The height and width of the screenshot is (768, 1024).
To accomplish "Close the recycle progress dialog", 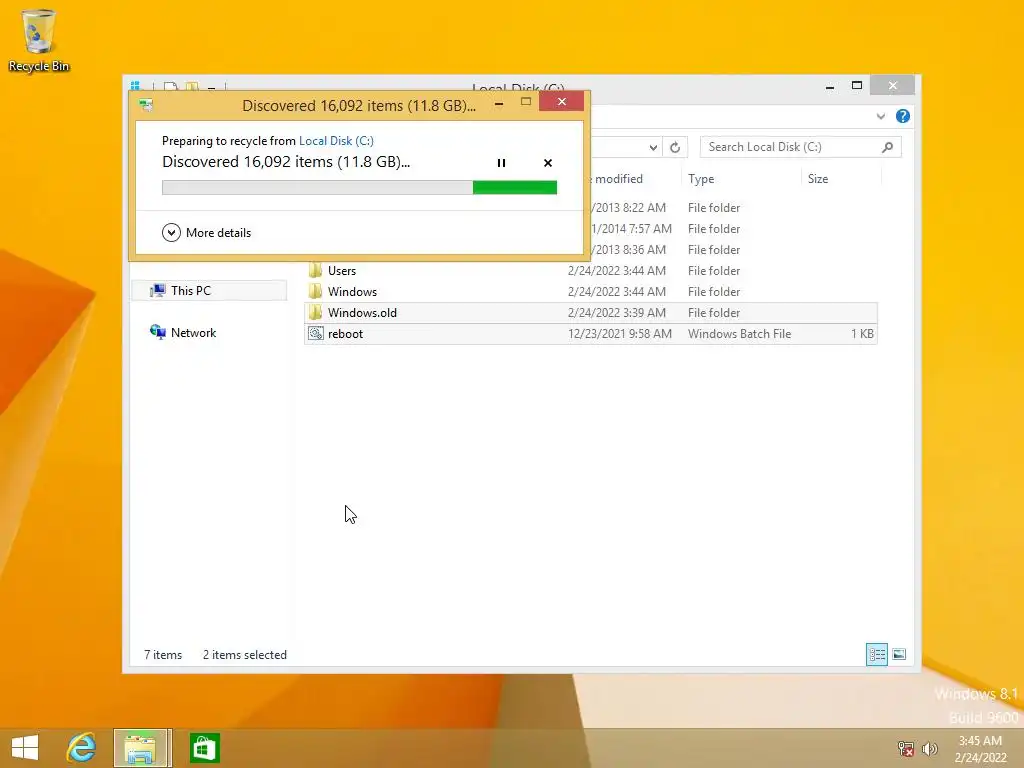I will click(562, 102).
